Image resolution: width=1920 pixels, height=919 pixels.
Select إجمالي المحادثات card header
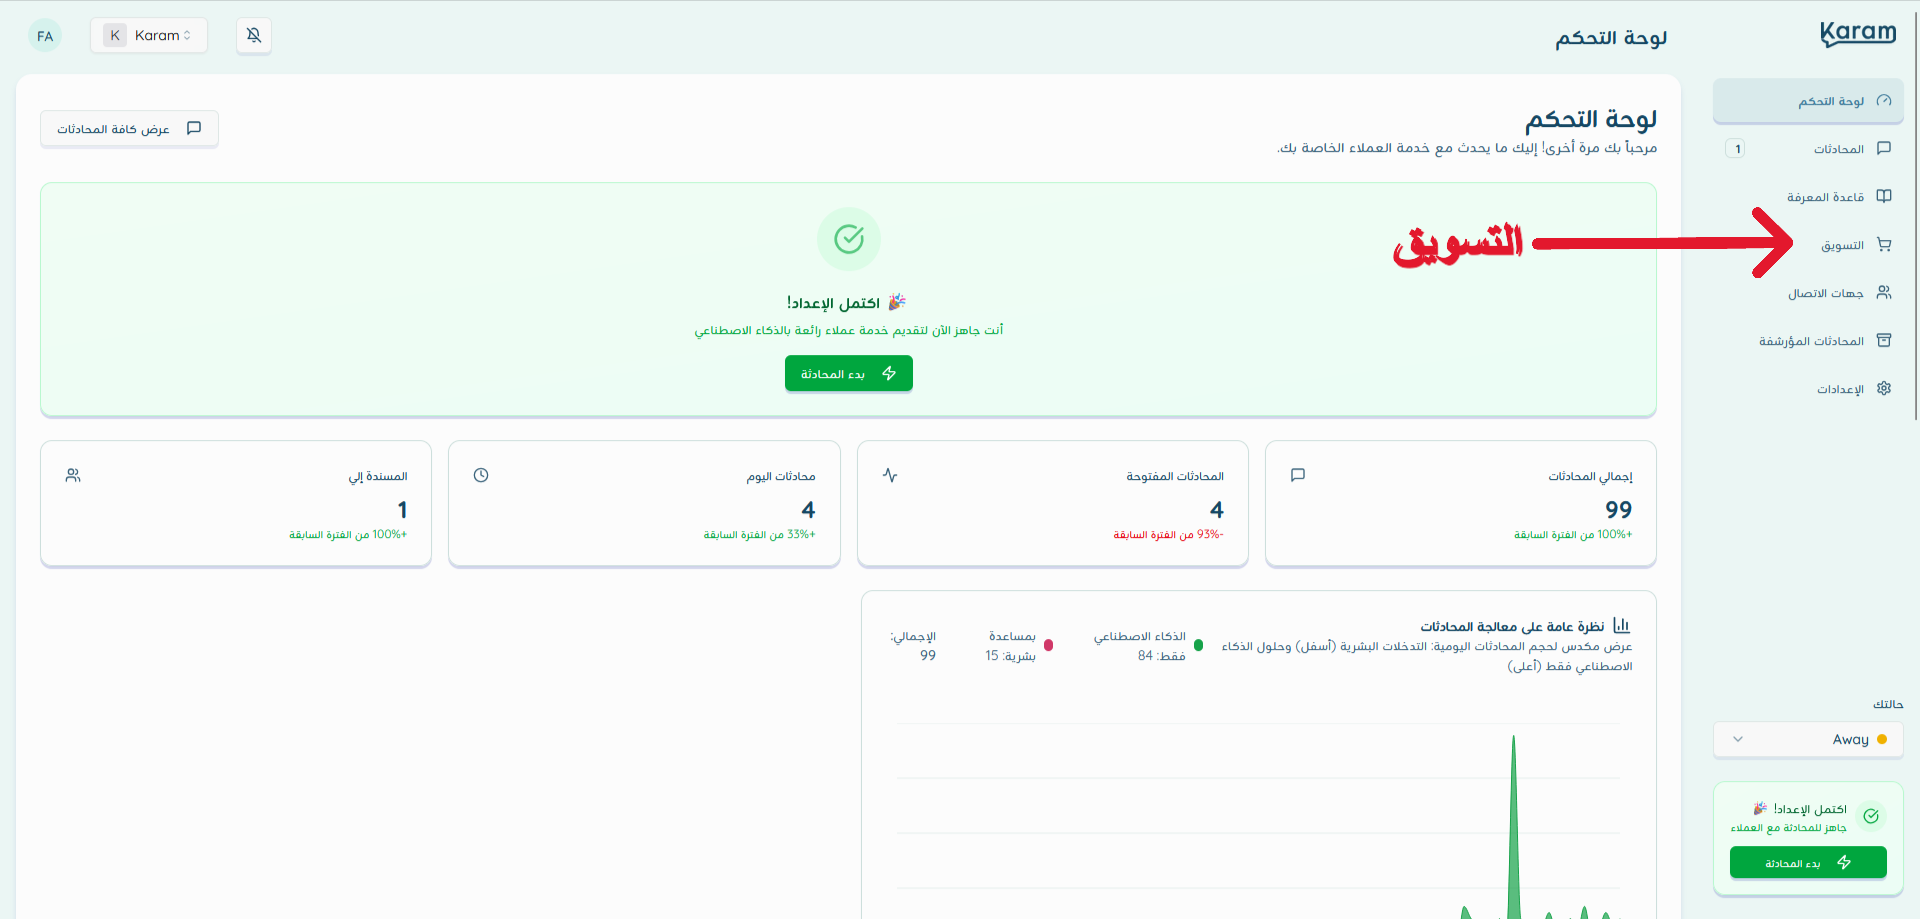1593,476
